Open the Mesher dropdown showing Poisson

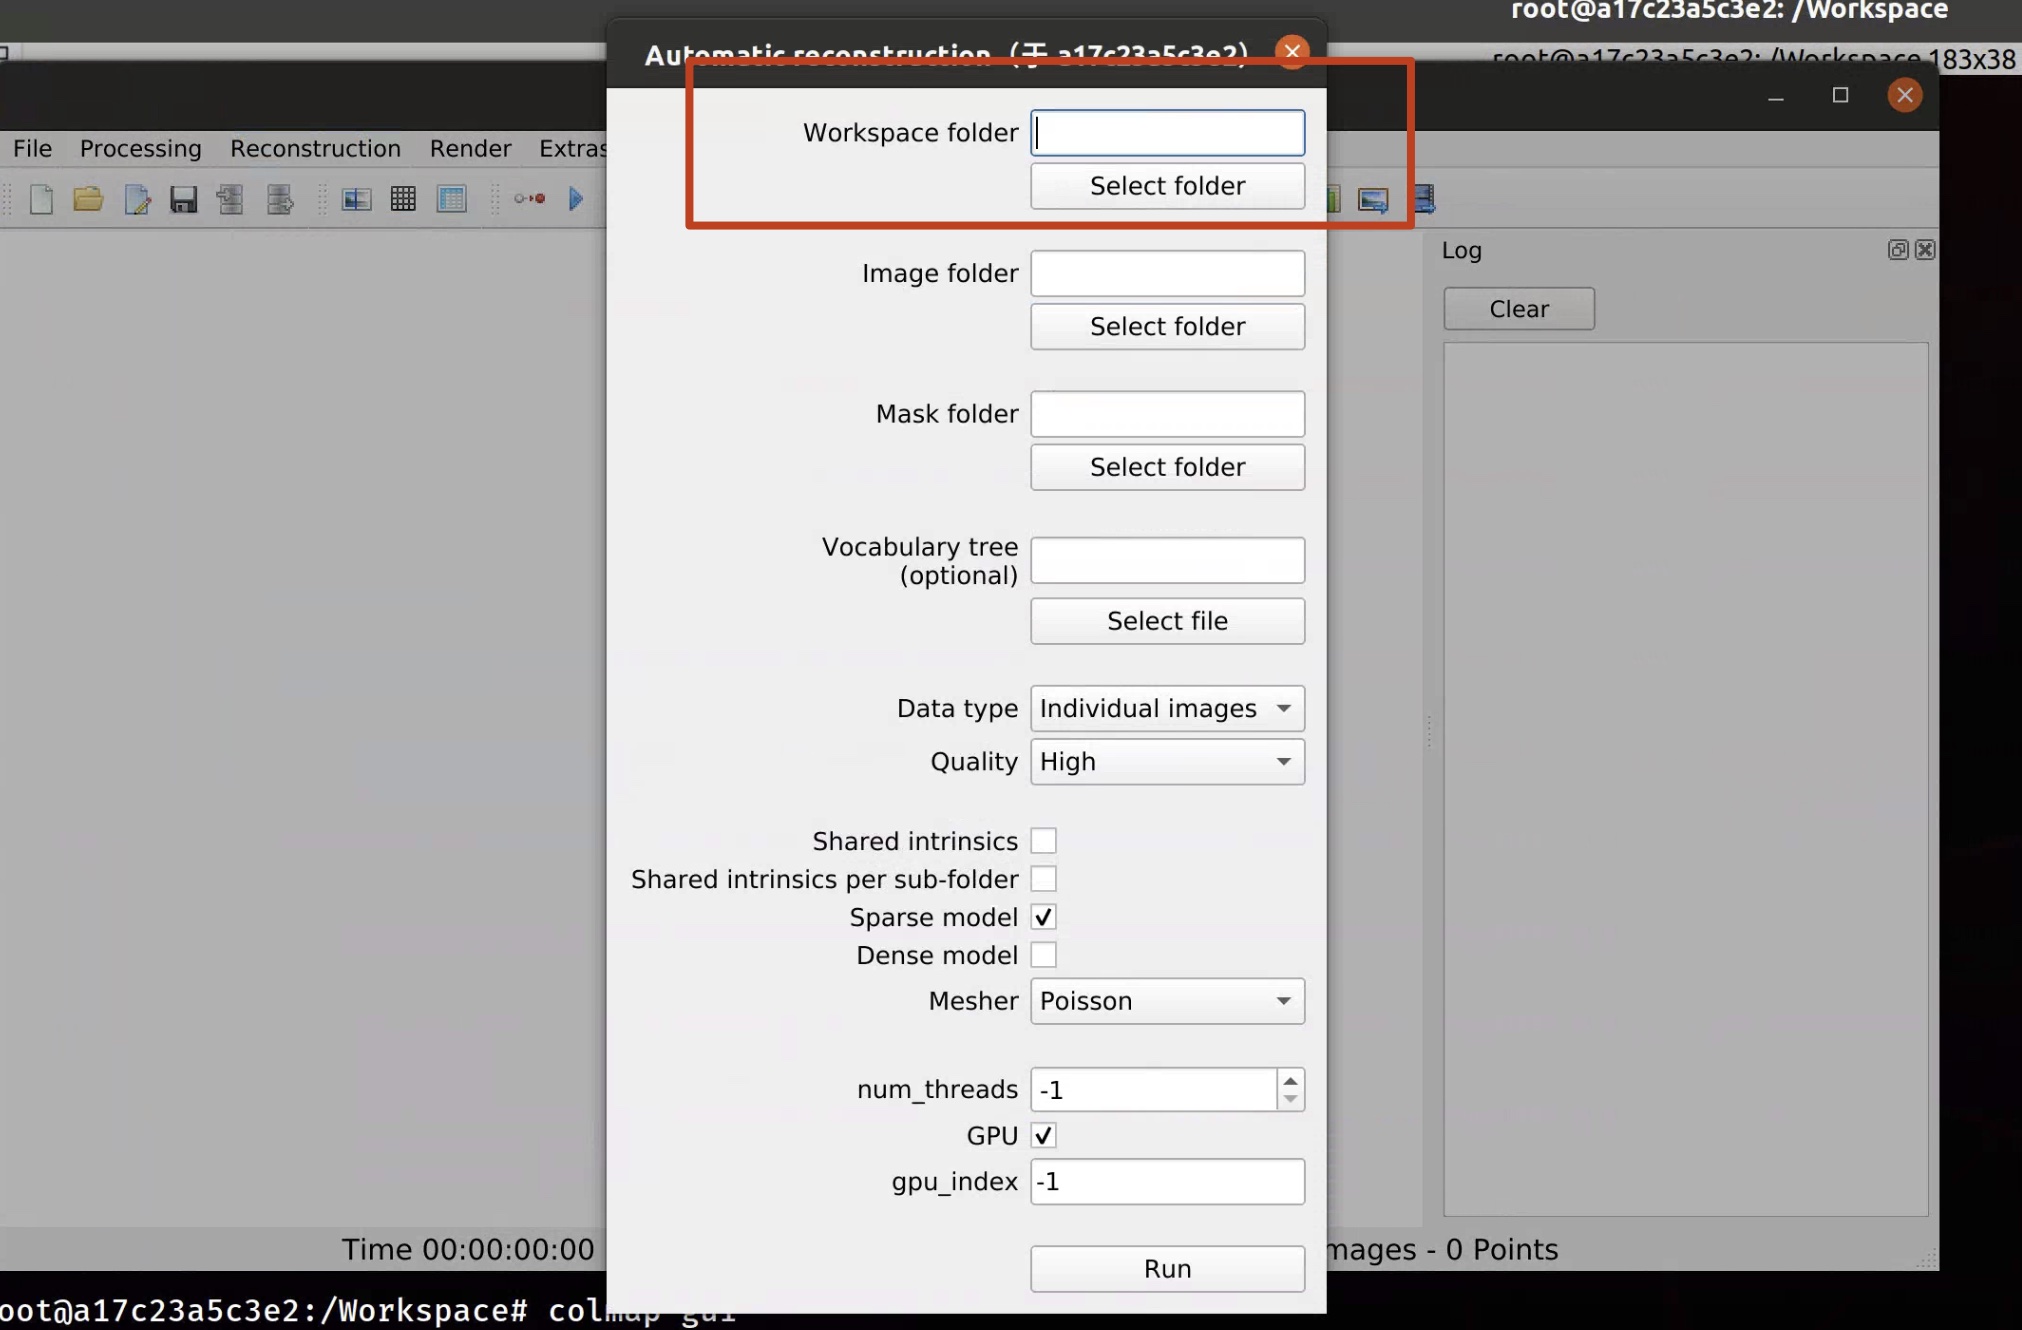pyautogui.click(x=1167, y=1001)
